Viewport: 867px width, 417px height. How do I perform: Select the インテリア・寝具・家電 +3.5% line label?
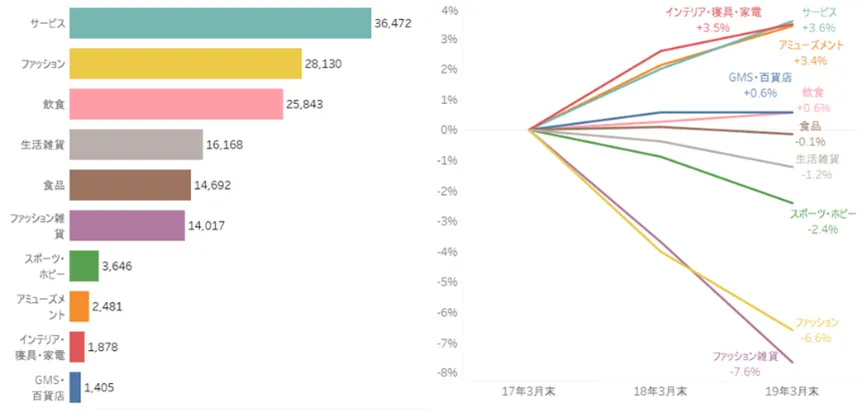coord(713,20)
